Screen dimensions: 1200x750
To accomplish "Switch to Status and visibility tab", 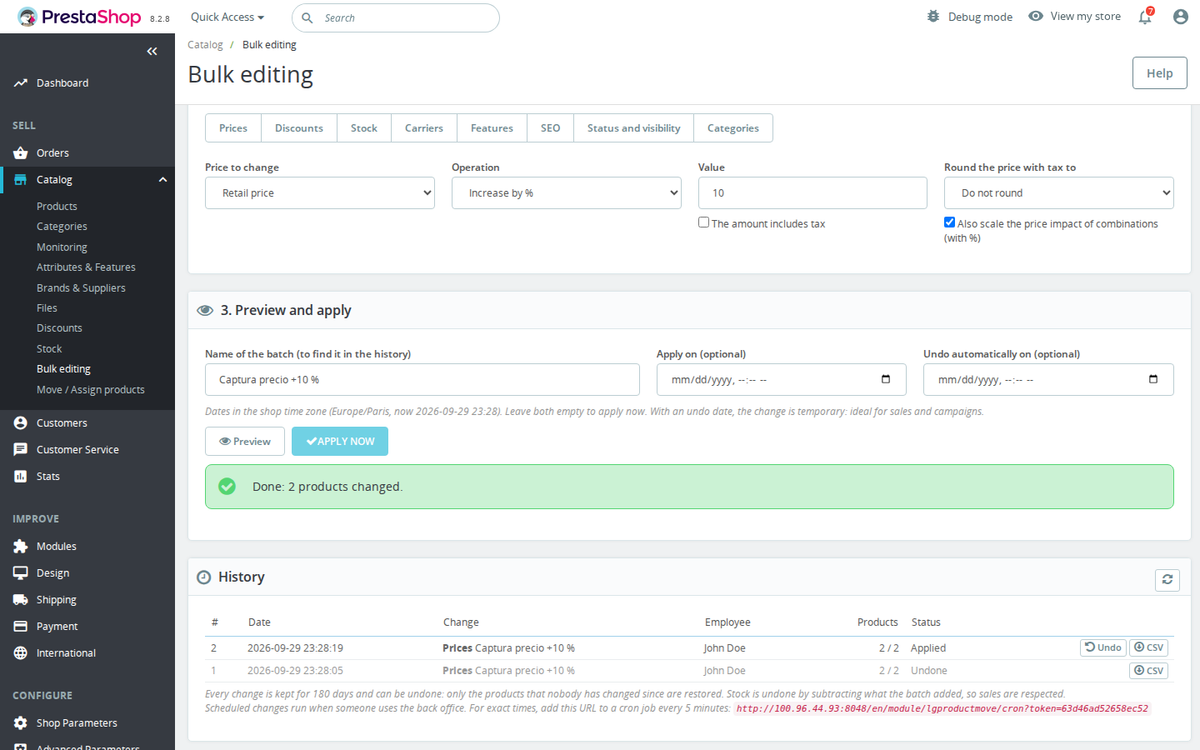I will (x=634, y=128).
